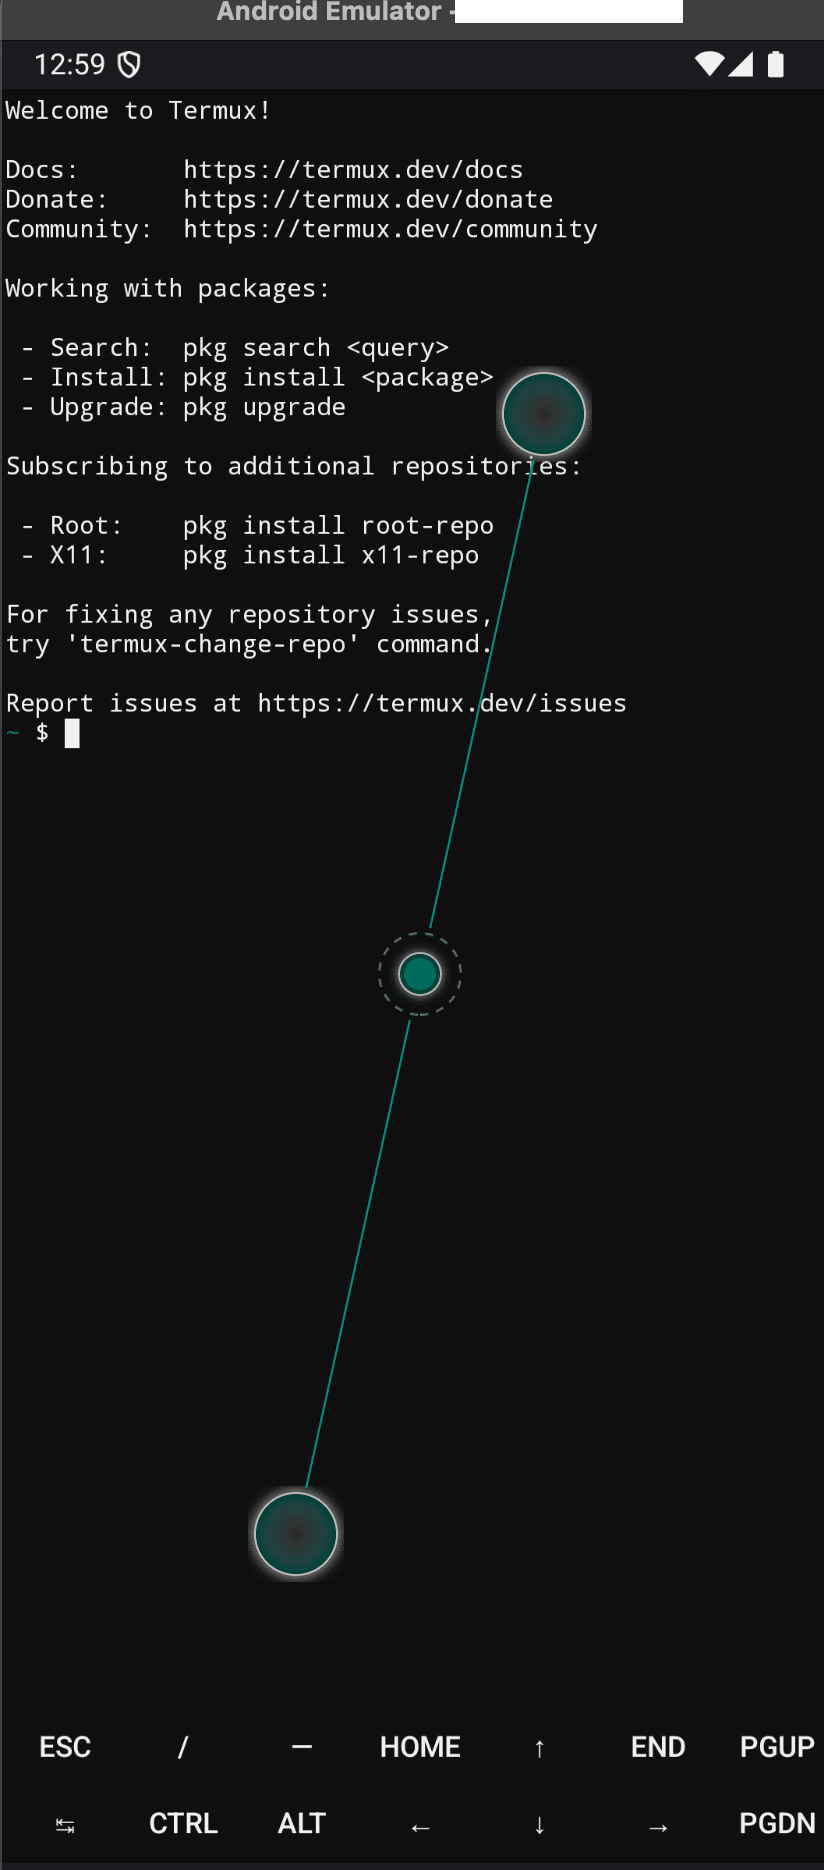Tap the dash key
Screen dimensions: 824x1870
tap(302, 1747)
